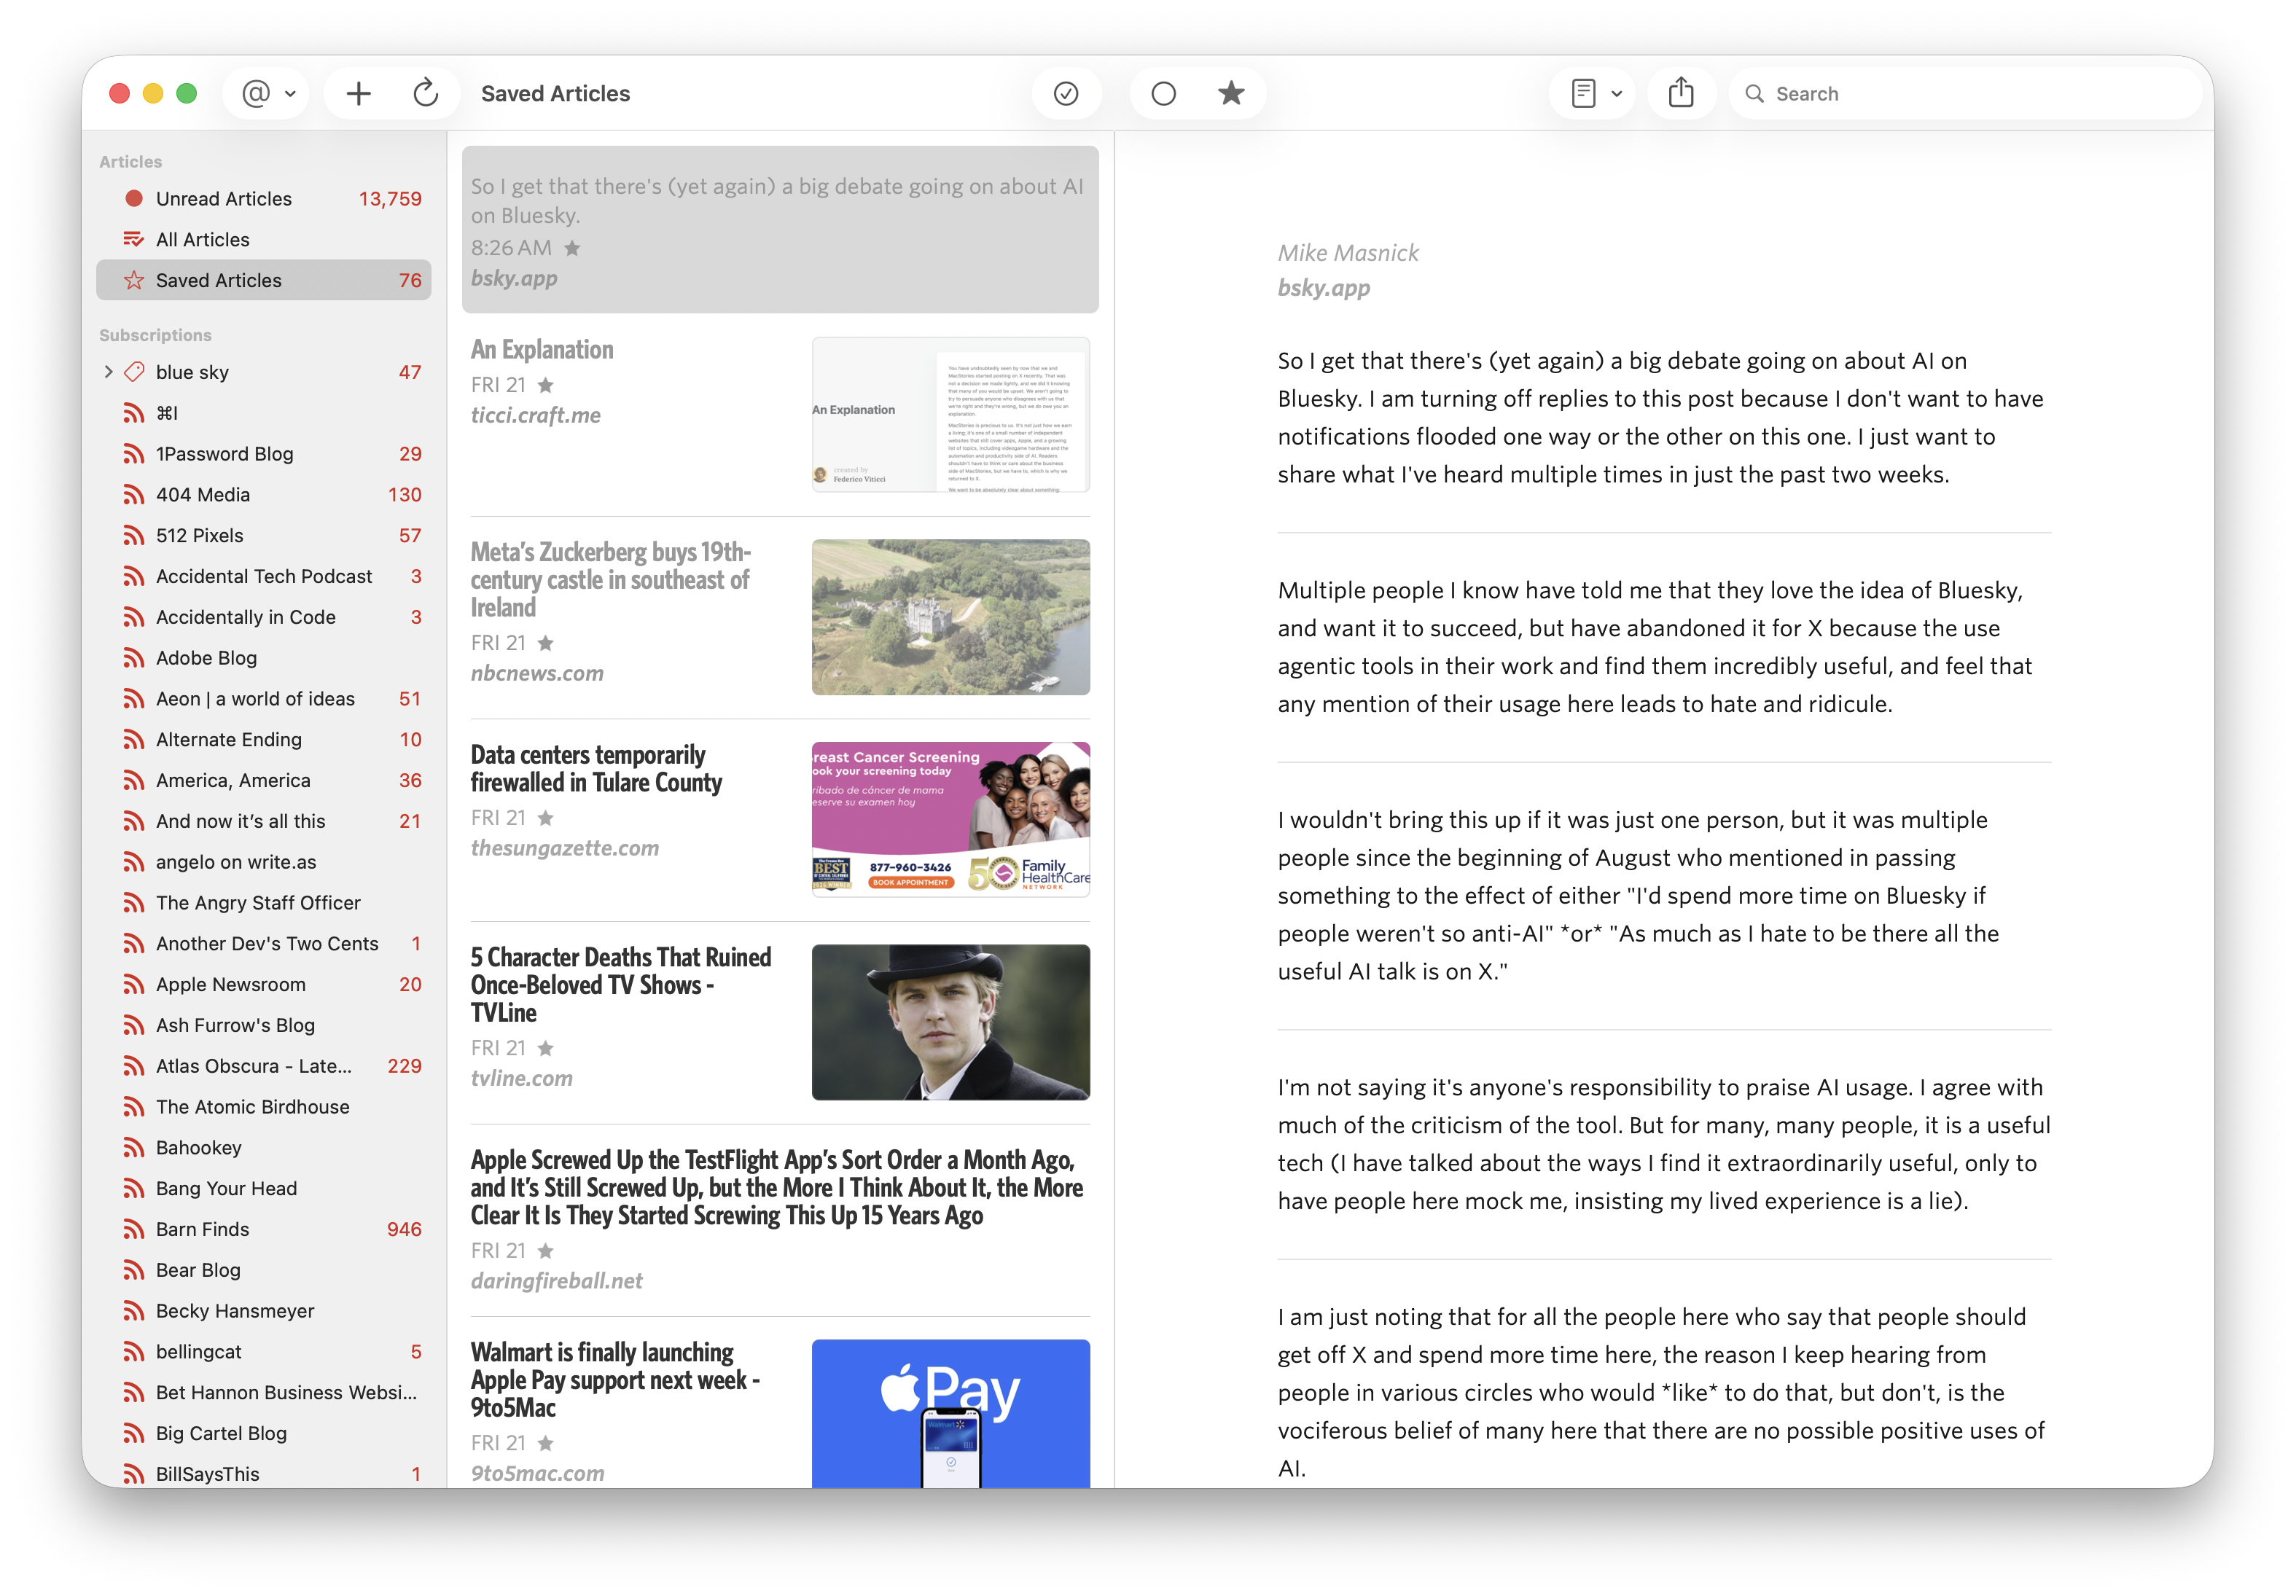Image resolution: width=2296 pixels, height=1596 pixels.
Task: Click star on tvline.com item
Action: pyautogui.click(x=546, y=1048)
